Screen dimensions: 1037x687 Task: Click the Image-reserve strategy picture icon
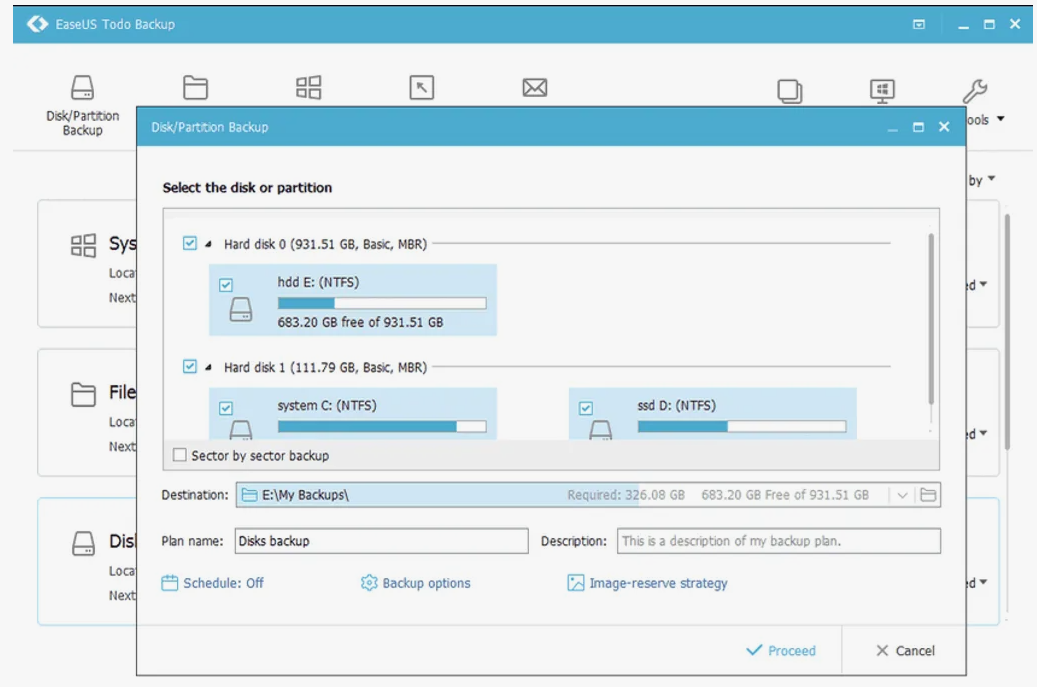pyautogui.click(x=575, y=583)
